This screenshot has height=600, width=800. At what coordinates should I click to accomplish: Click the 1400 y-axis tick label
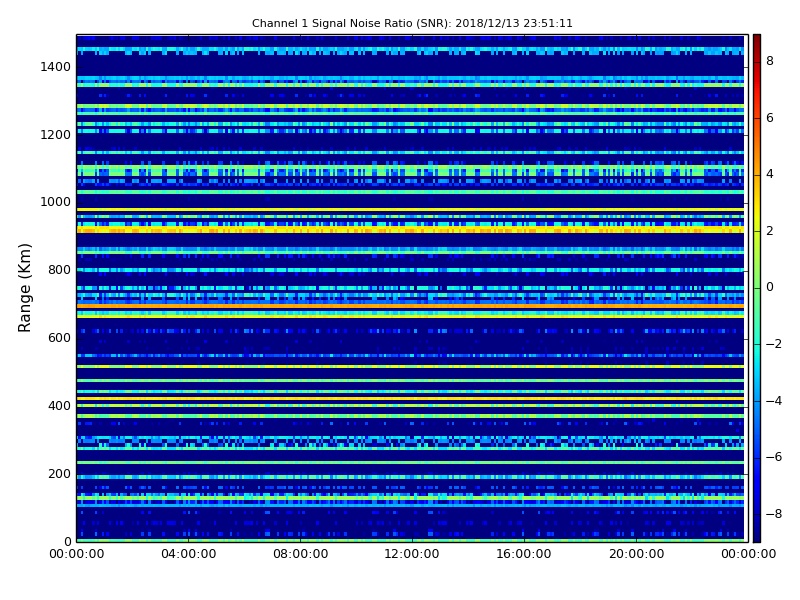point(56,67)
